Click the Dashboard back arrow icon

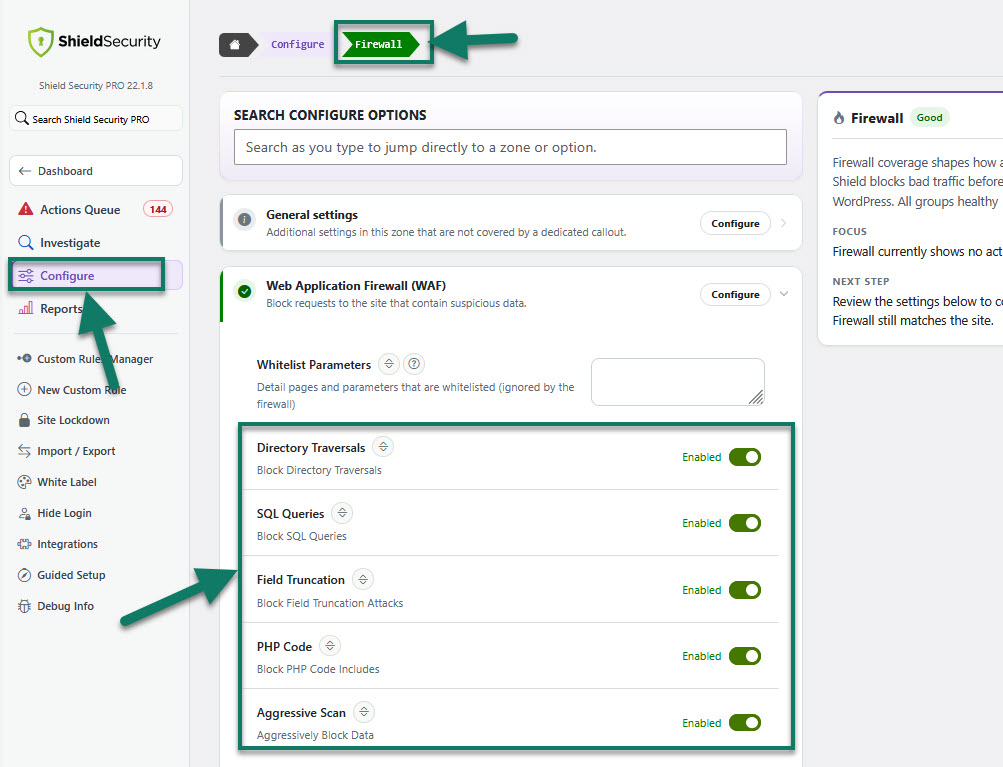(24, 171)
